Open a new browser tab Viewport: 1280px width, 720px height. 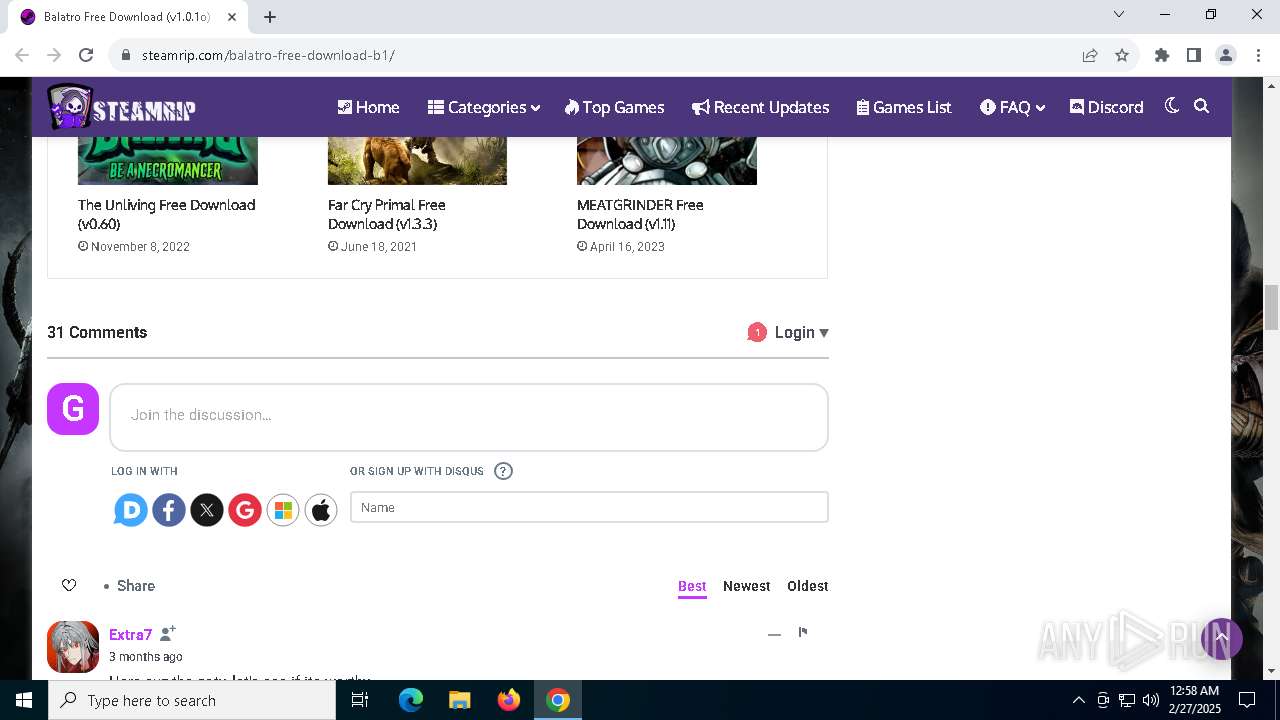point(270,16)
